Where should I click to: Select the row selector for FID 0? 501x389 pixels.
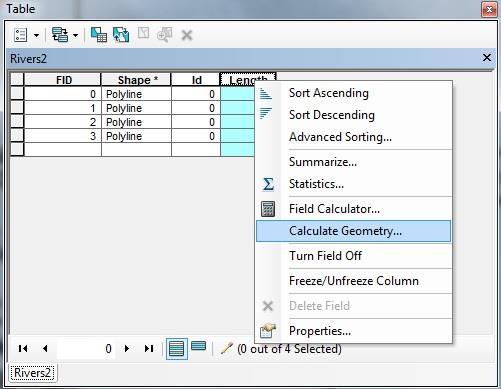pos(17,94)
